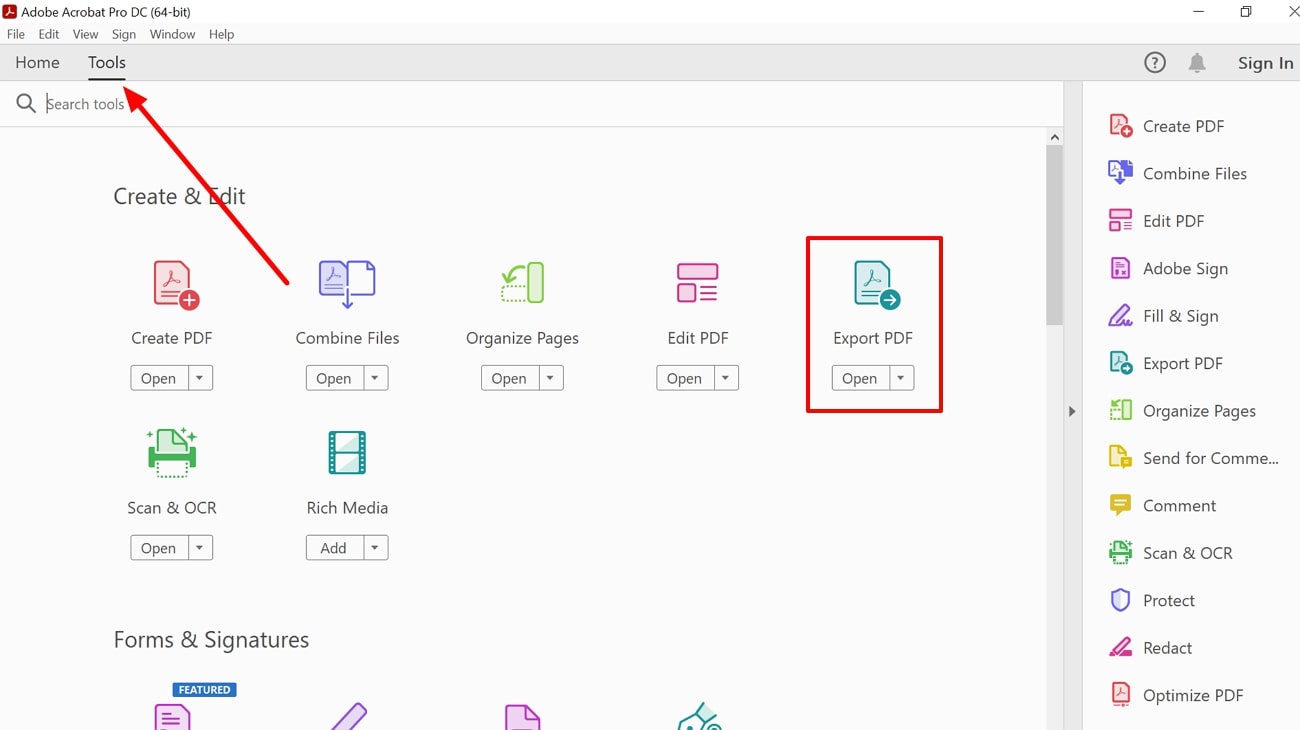Click Open button under Organize Pages
The height and width of the screenshot is (730, 1300).
(509, 378)
